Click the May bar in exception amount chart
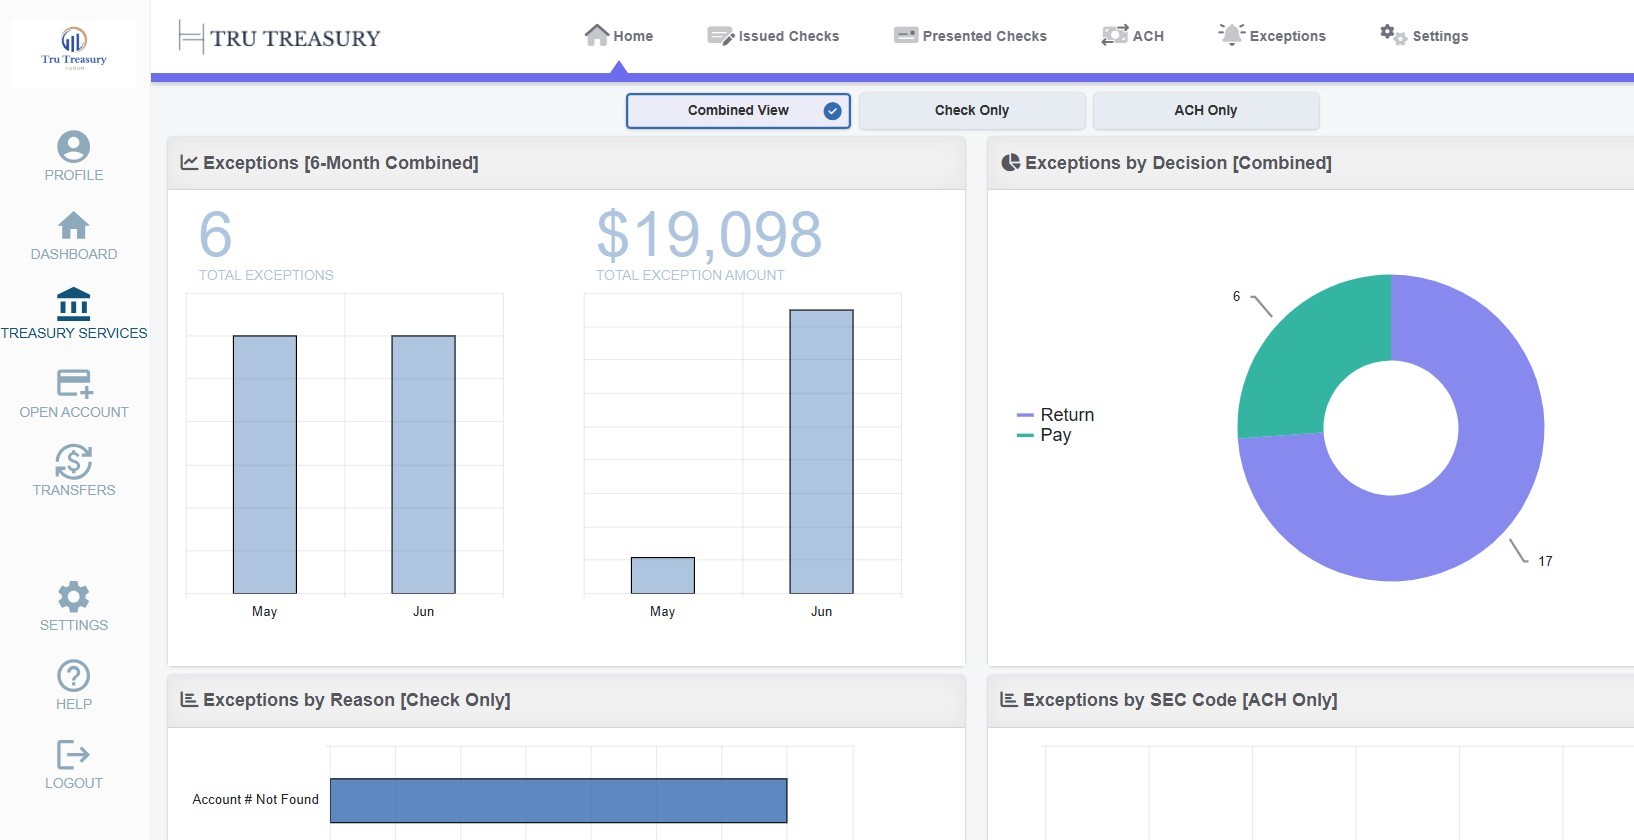1634x840 pixels. 663,576
